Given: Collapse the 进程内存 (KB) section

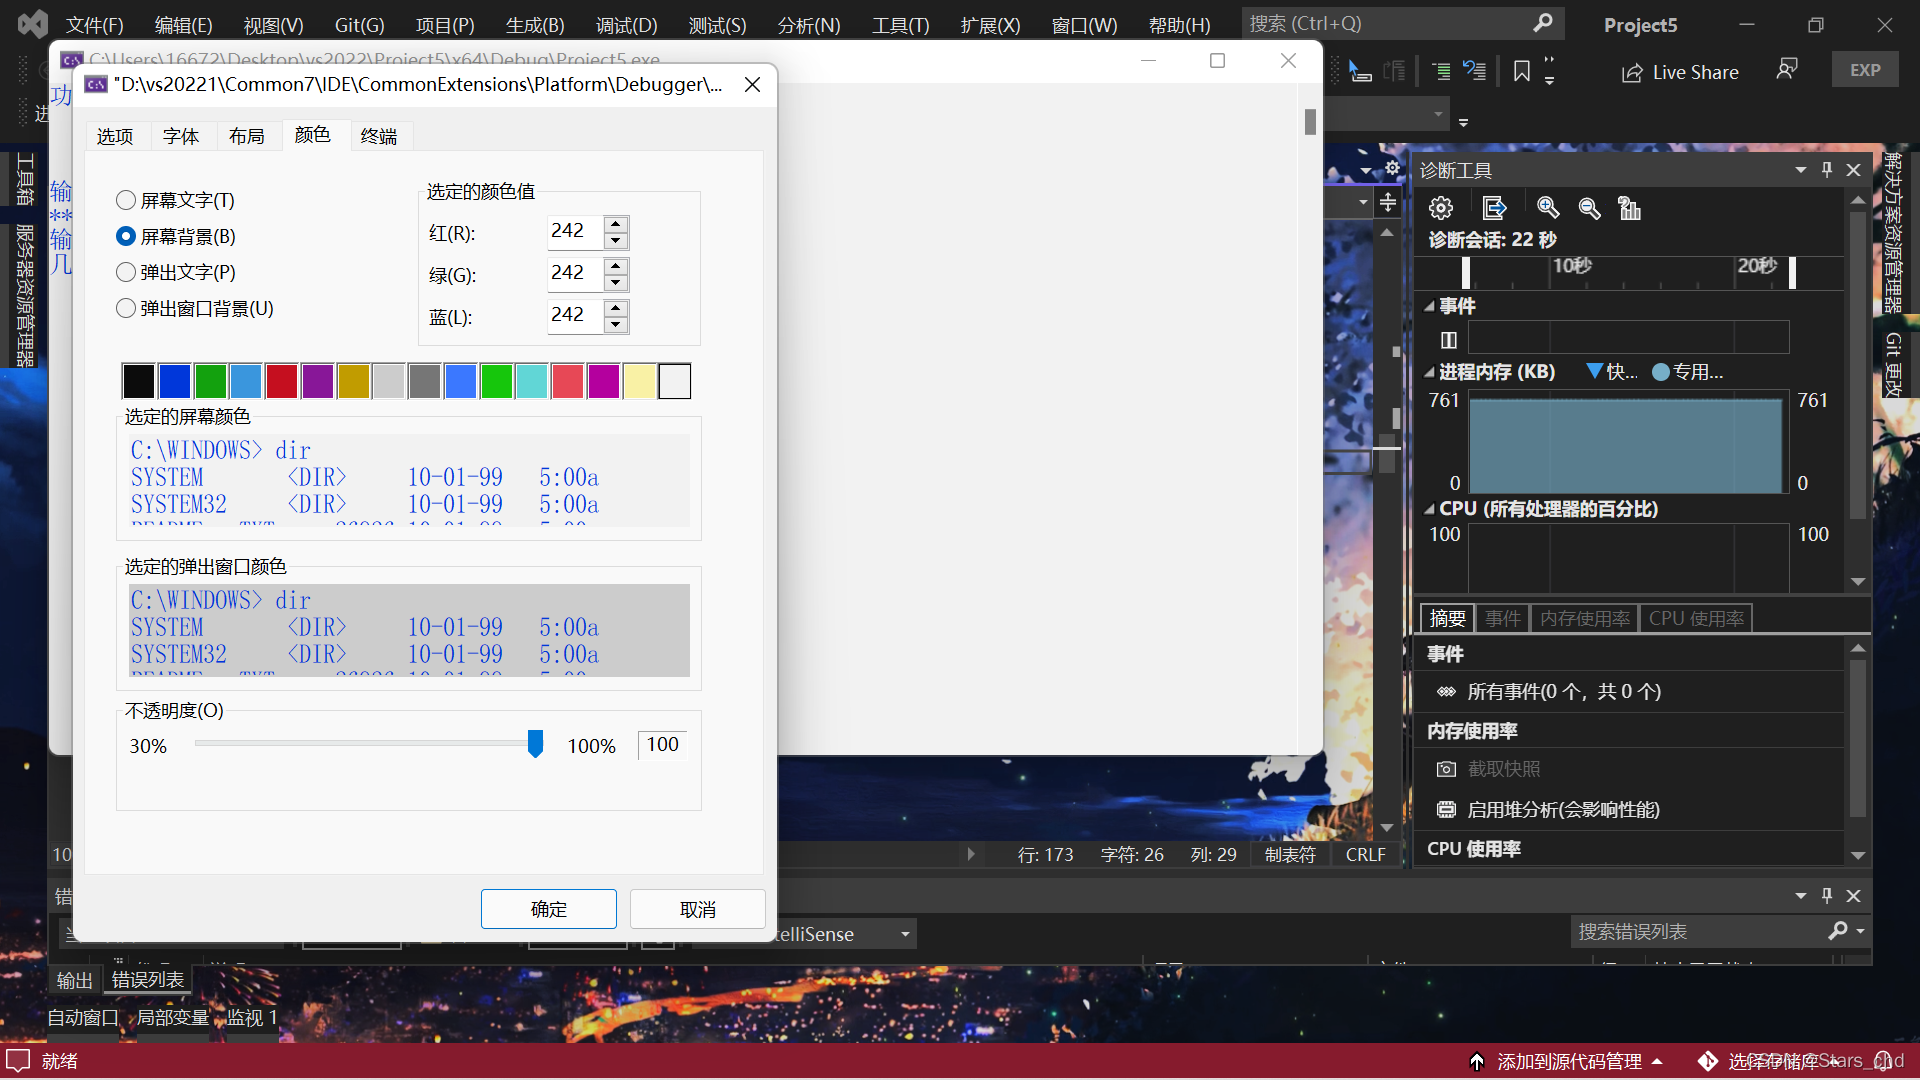Looking at the screenshot, I should [x=1429, y=372].
